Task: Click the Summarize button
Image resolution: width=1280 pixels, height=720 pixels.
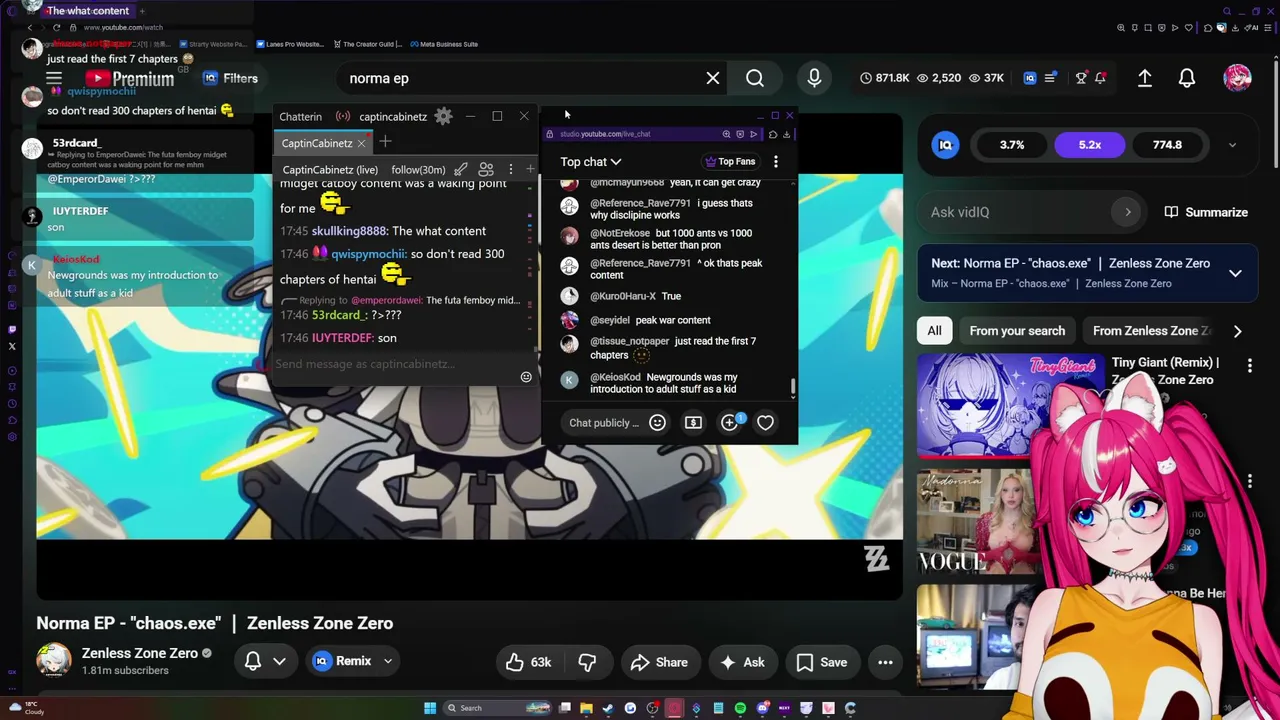Action: (1207, 212)
